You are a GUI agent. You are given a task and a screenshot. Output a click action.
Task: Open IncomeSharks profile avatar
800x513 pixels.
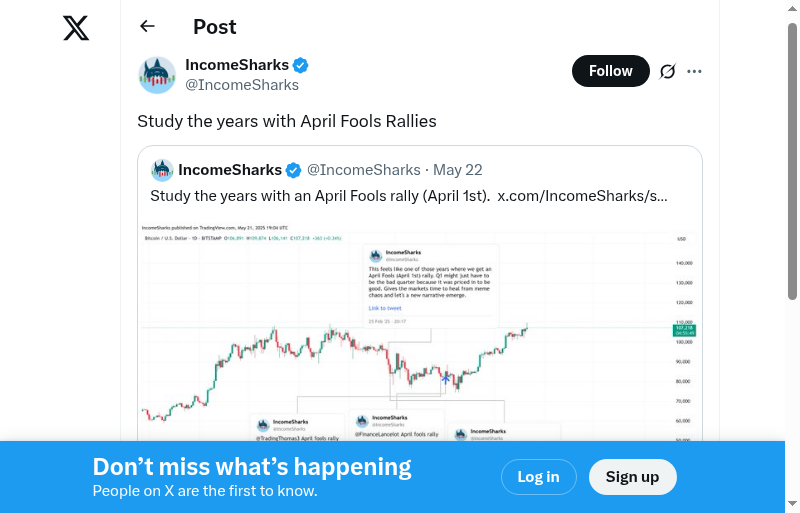(157, 75)
